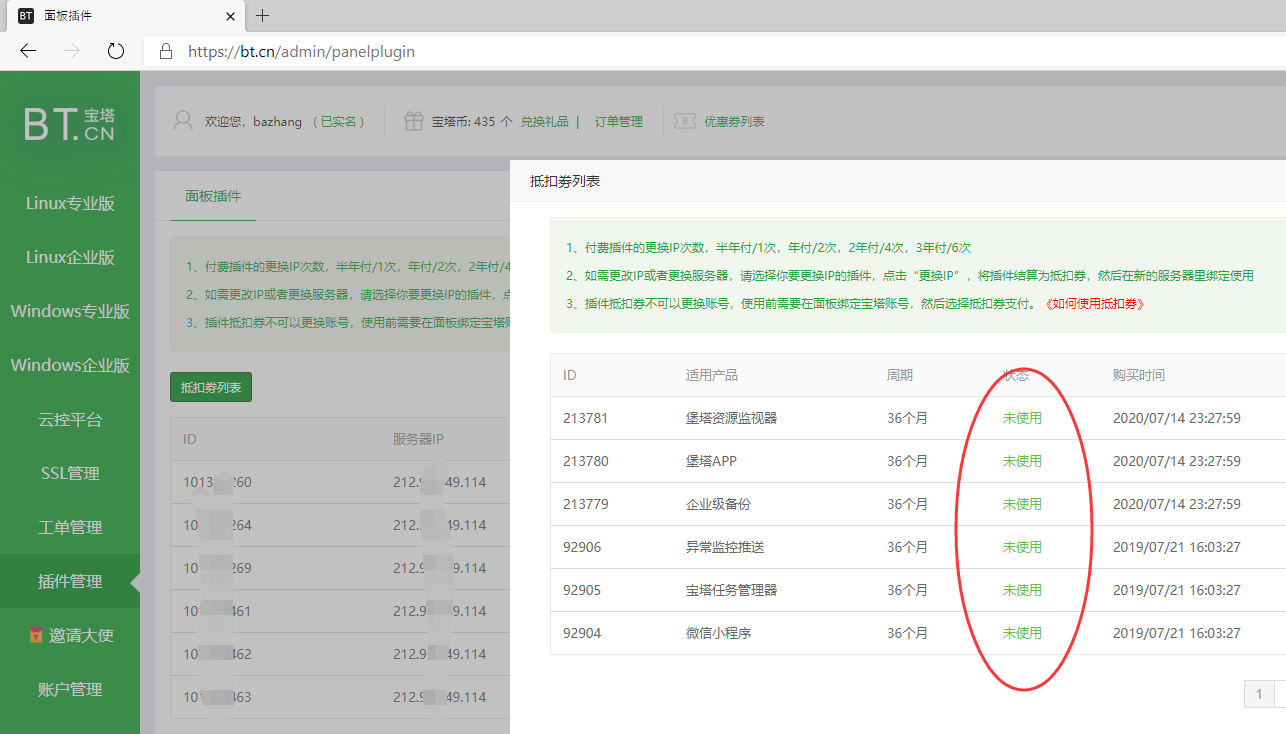The height and width of the screenshot is (734, 1286).
Task: Click the padlock site info icon
Action: [x=166, y=51]
